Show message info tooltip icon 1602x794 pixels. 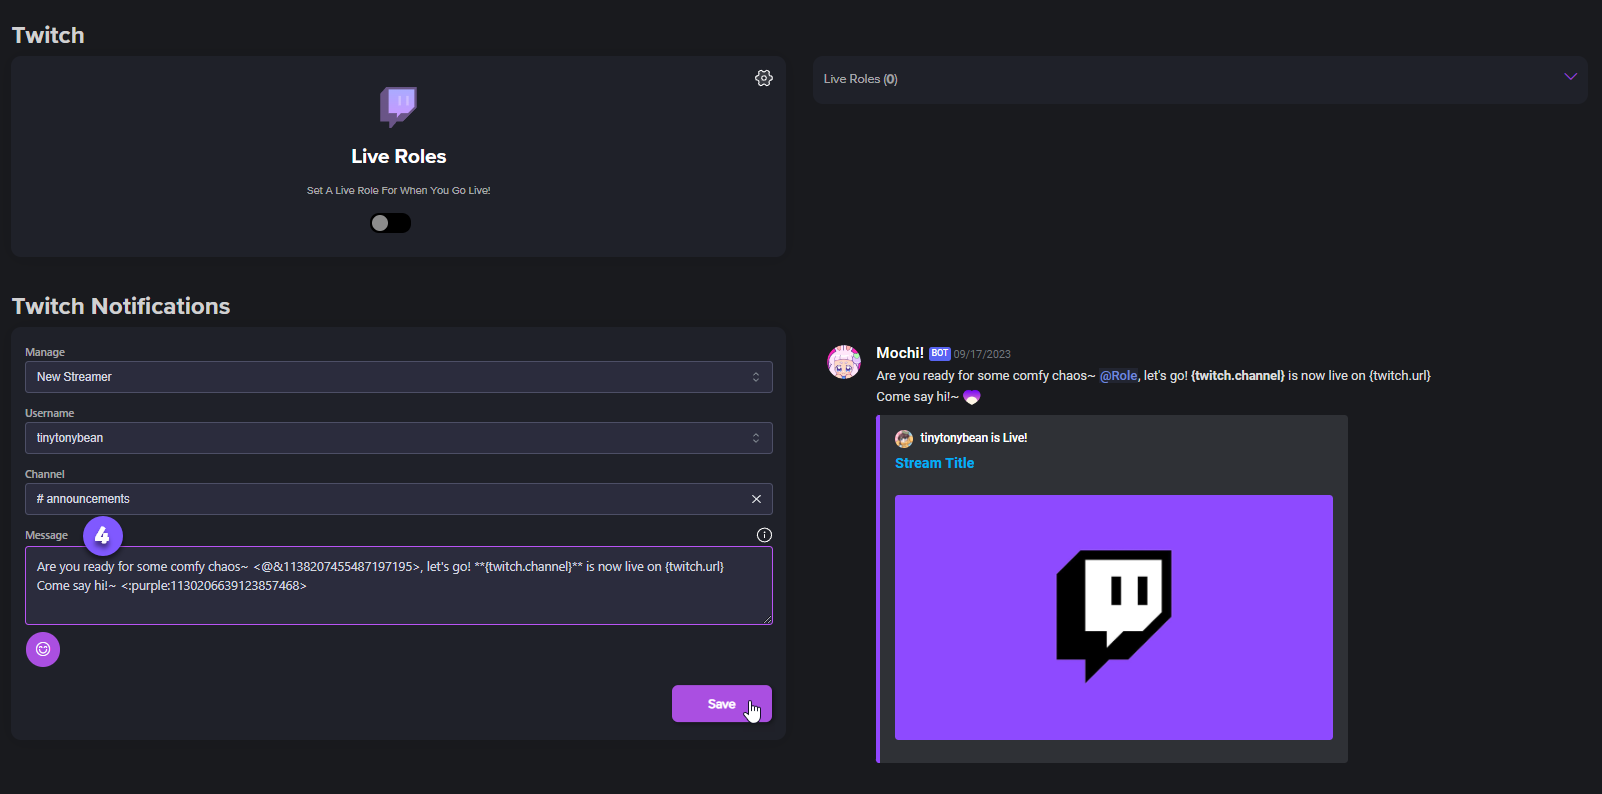tap(764, 535)
